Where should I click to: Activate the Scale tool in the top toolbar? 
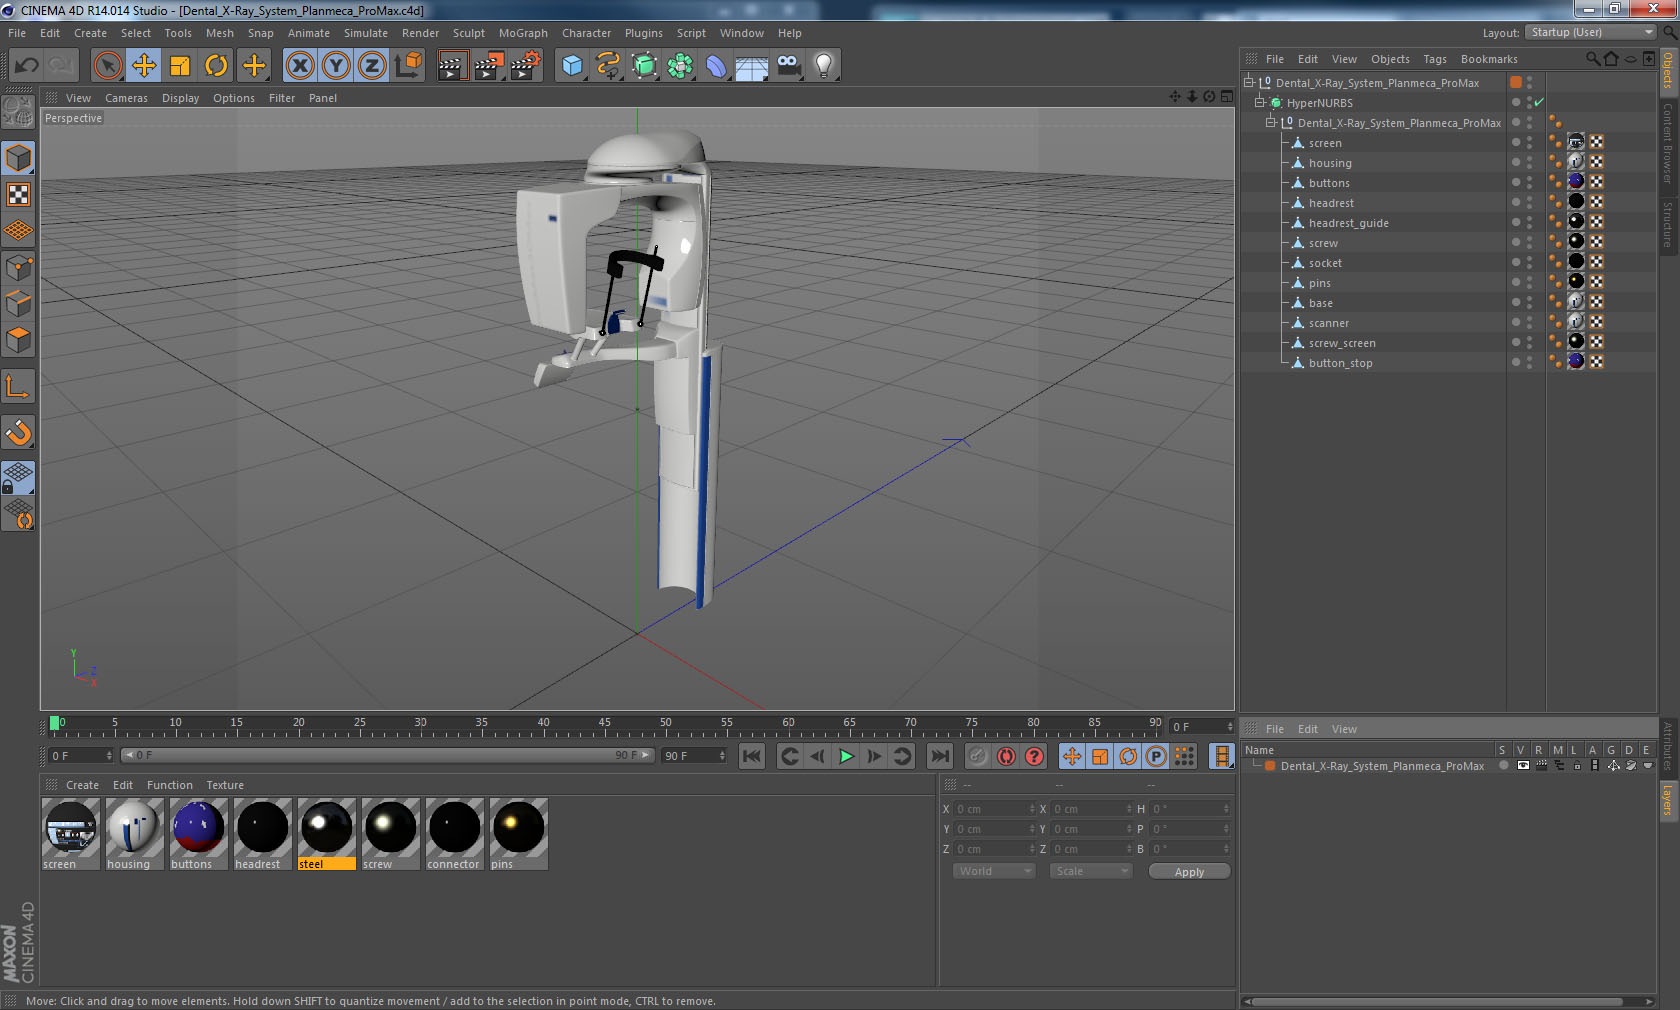tap(180, 66)
